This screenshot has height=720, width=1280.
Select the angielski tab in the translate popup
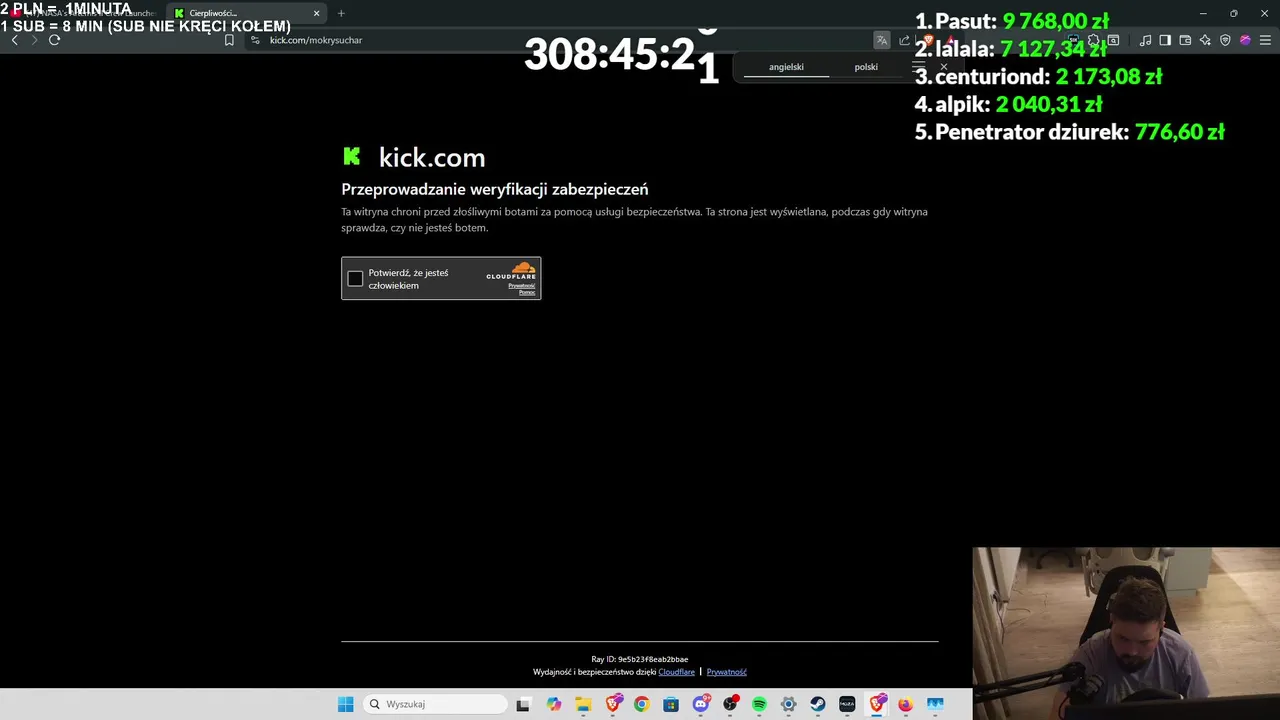click(786, 67)
